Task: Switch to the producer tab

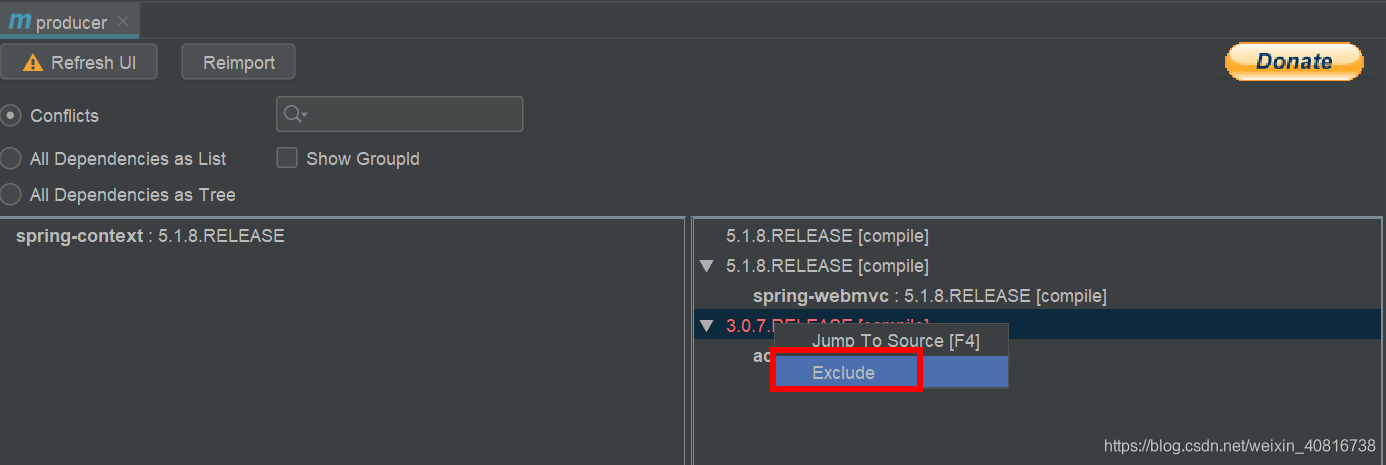Action: click(70, 22)
